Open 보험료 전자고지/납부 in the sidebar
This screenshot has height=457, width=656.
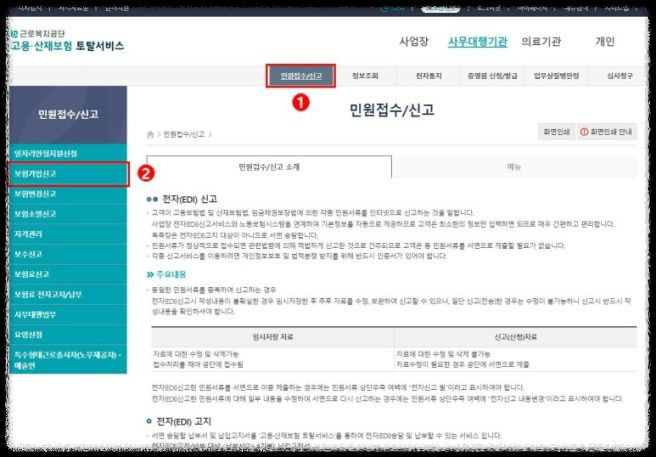68,294
